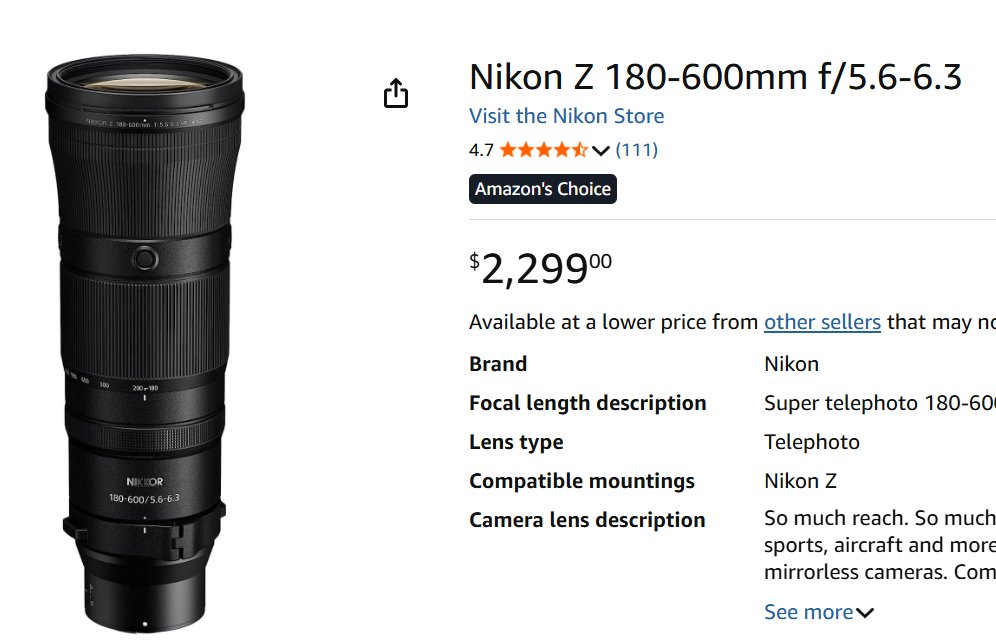Viewport: 996px width, 640px height.
Task: Click the Camera lens description label
Action: (587, 520)
